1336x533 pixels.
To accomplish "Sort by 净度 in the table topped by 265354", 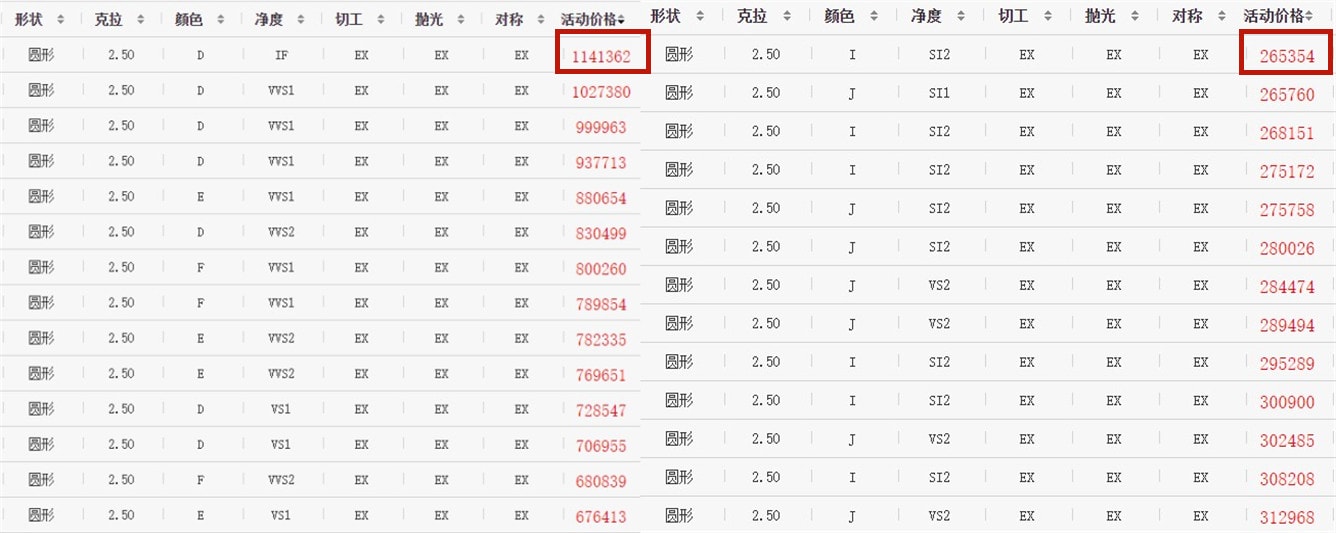I will [961, 16].
